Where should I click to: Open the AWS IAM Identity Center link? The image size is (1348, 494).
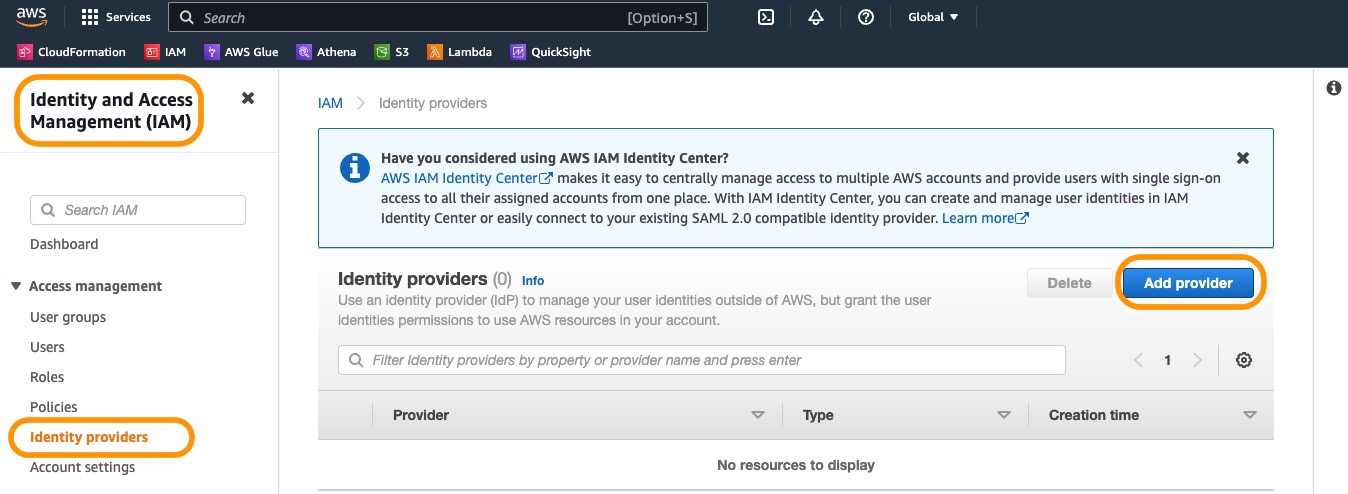point(467,177)
